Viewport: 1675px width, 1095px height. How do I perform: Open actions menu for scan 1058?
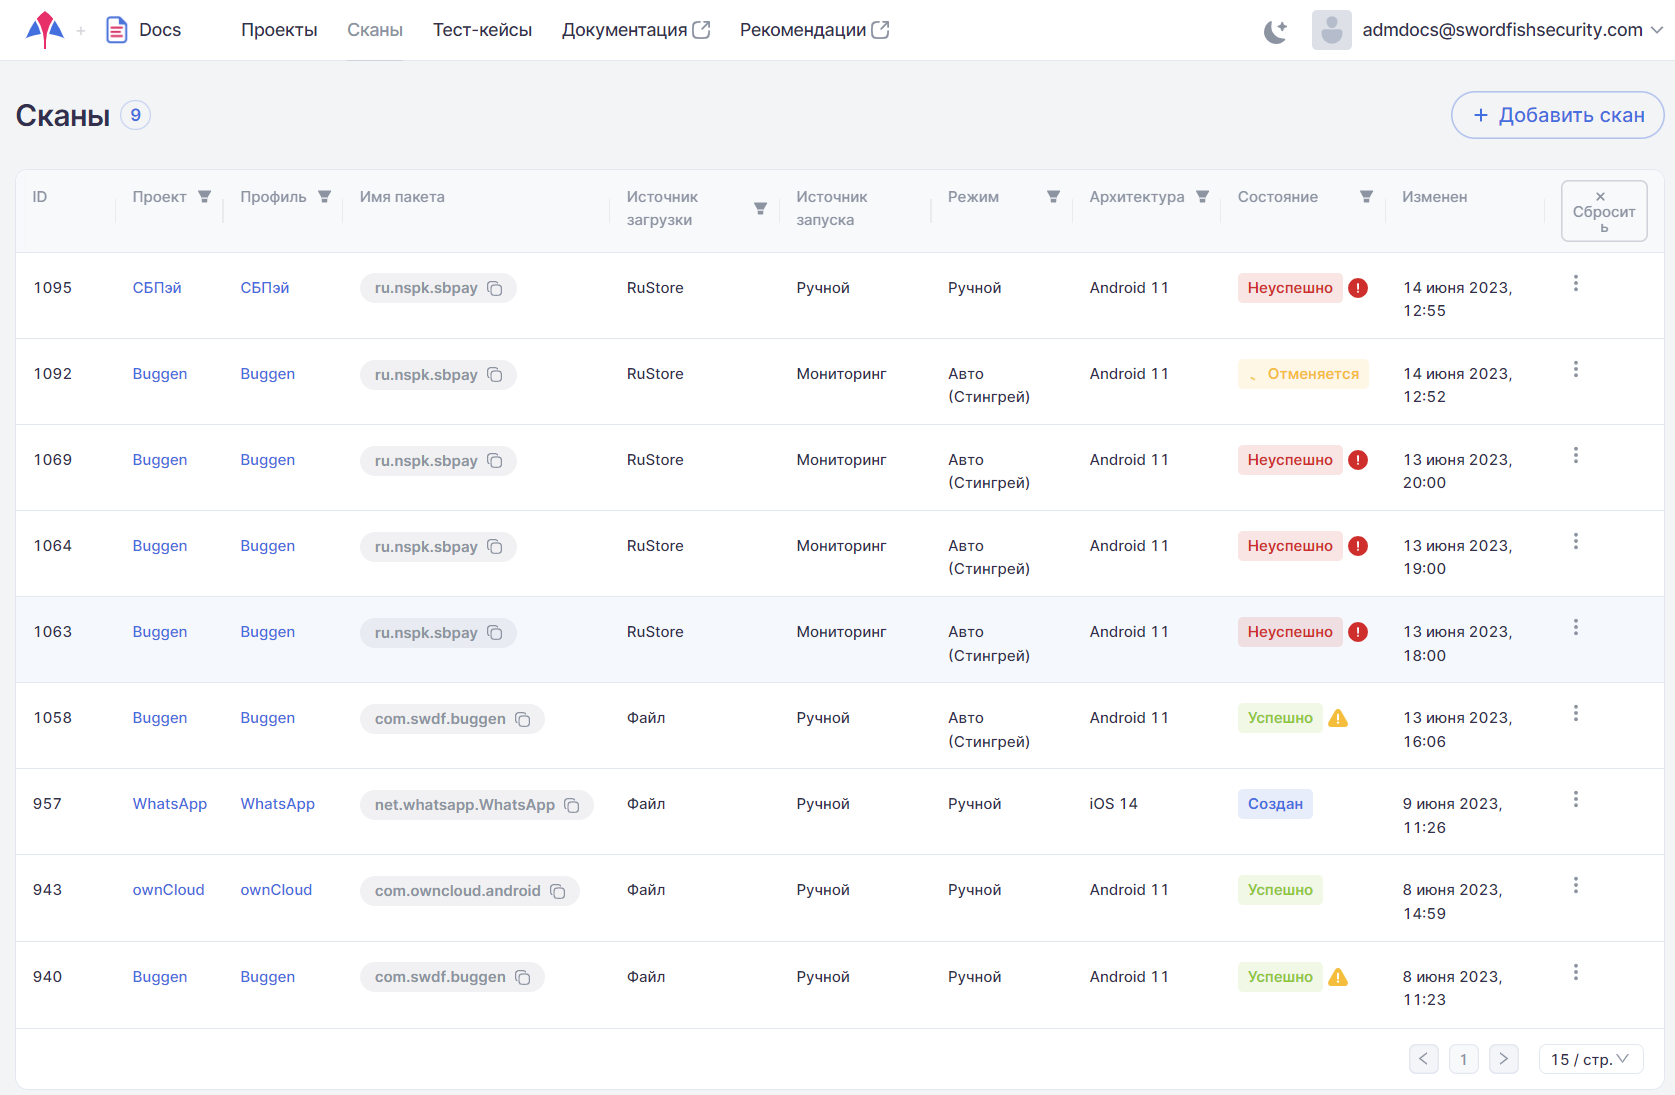click(1576, 714)
